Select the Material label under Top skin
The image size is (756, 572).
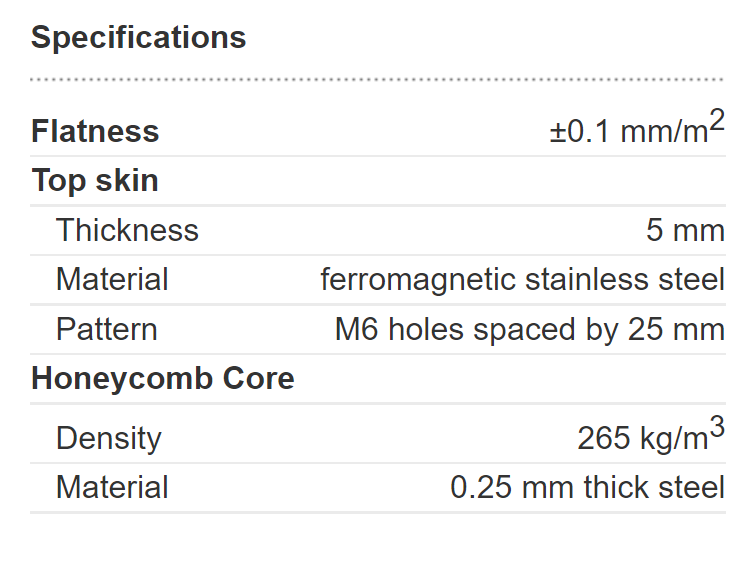click(x=112, y=279)
